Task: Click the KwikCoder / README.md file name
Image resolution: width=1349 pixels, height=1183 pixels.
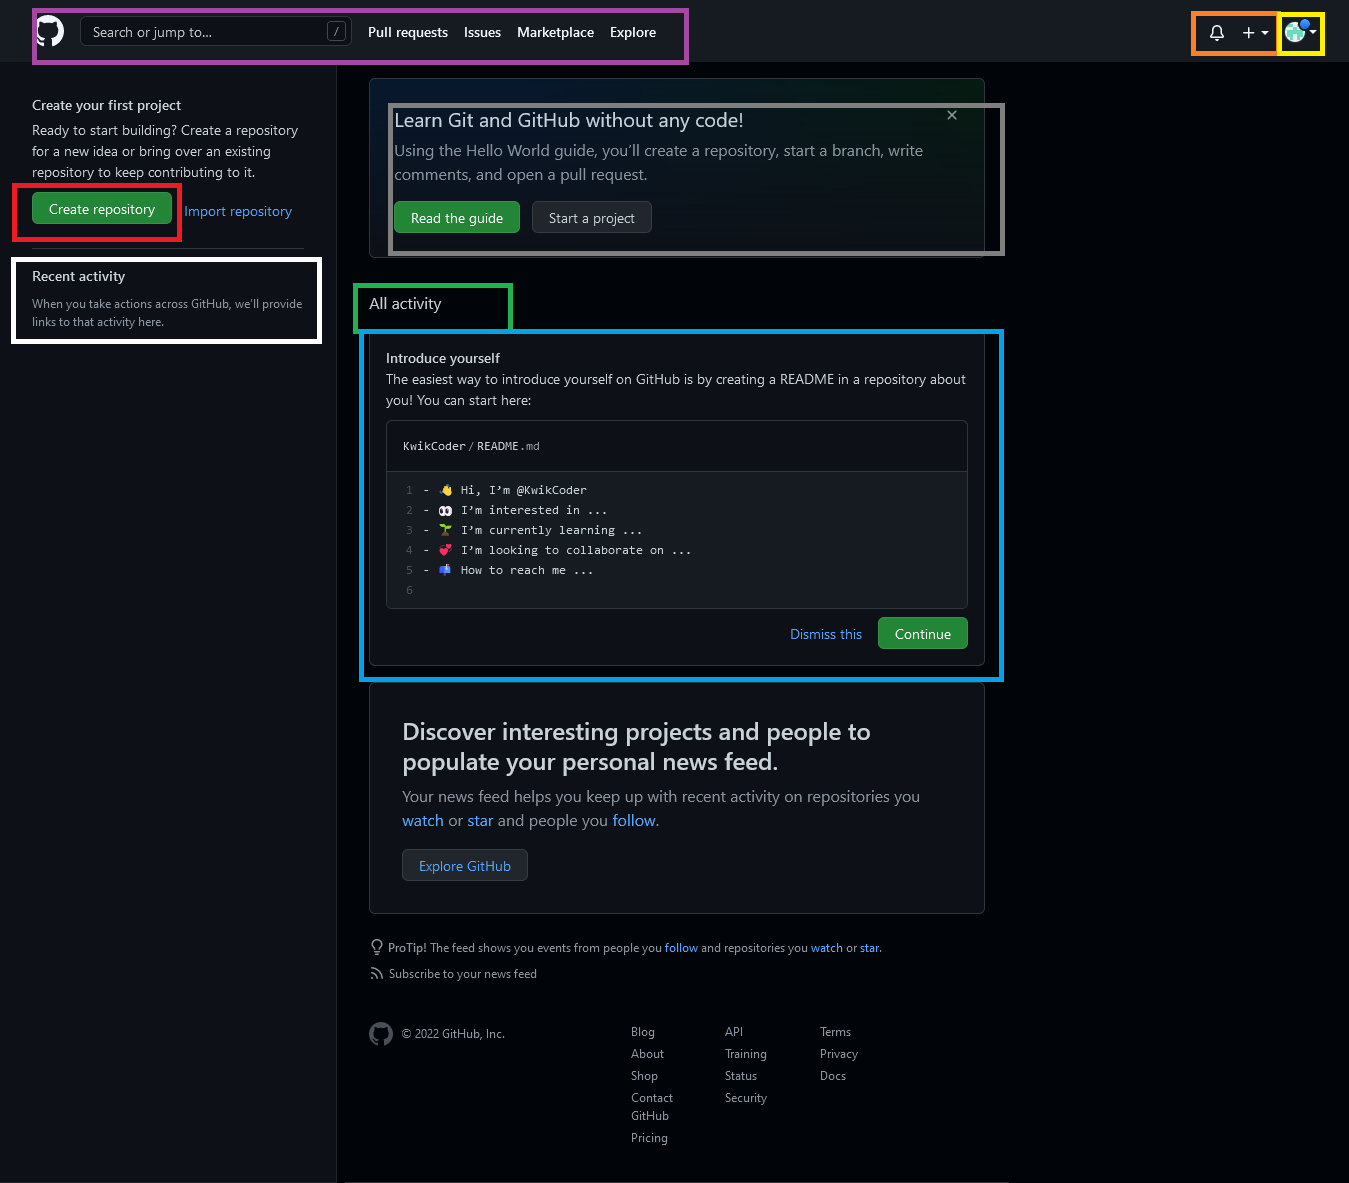Action: click(x=471, y=446)
